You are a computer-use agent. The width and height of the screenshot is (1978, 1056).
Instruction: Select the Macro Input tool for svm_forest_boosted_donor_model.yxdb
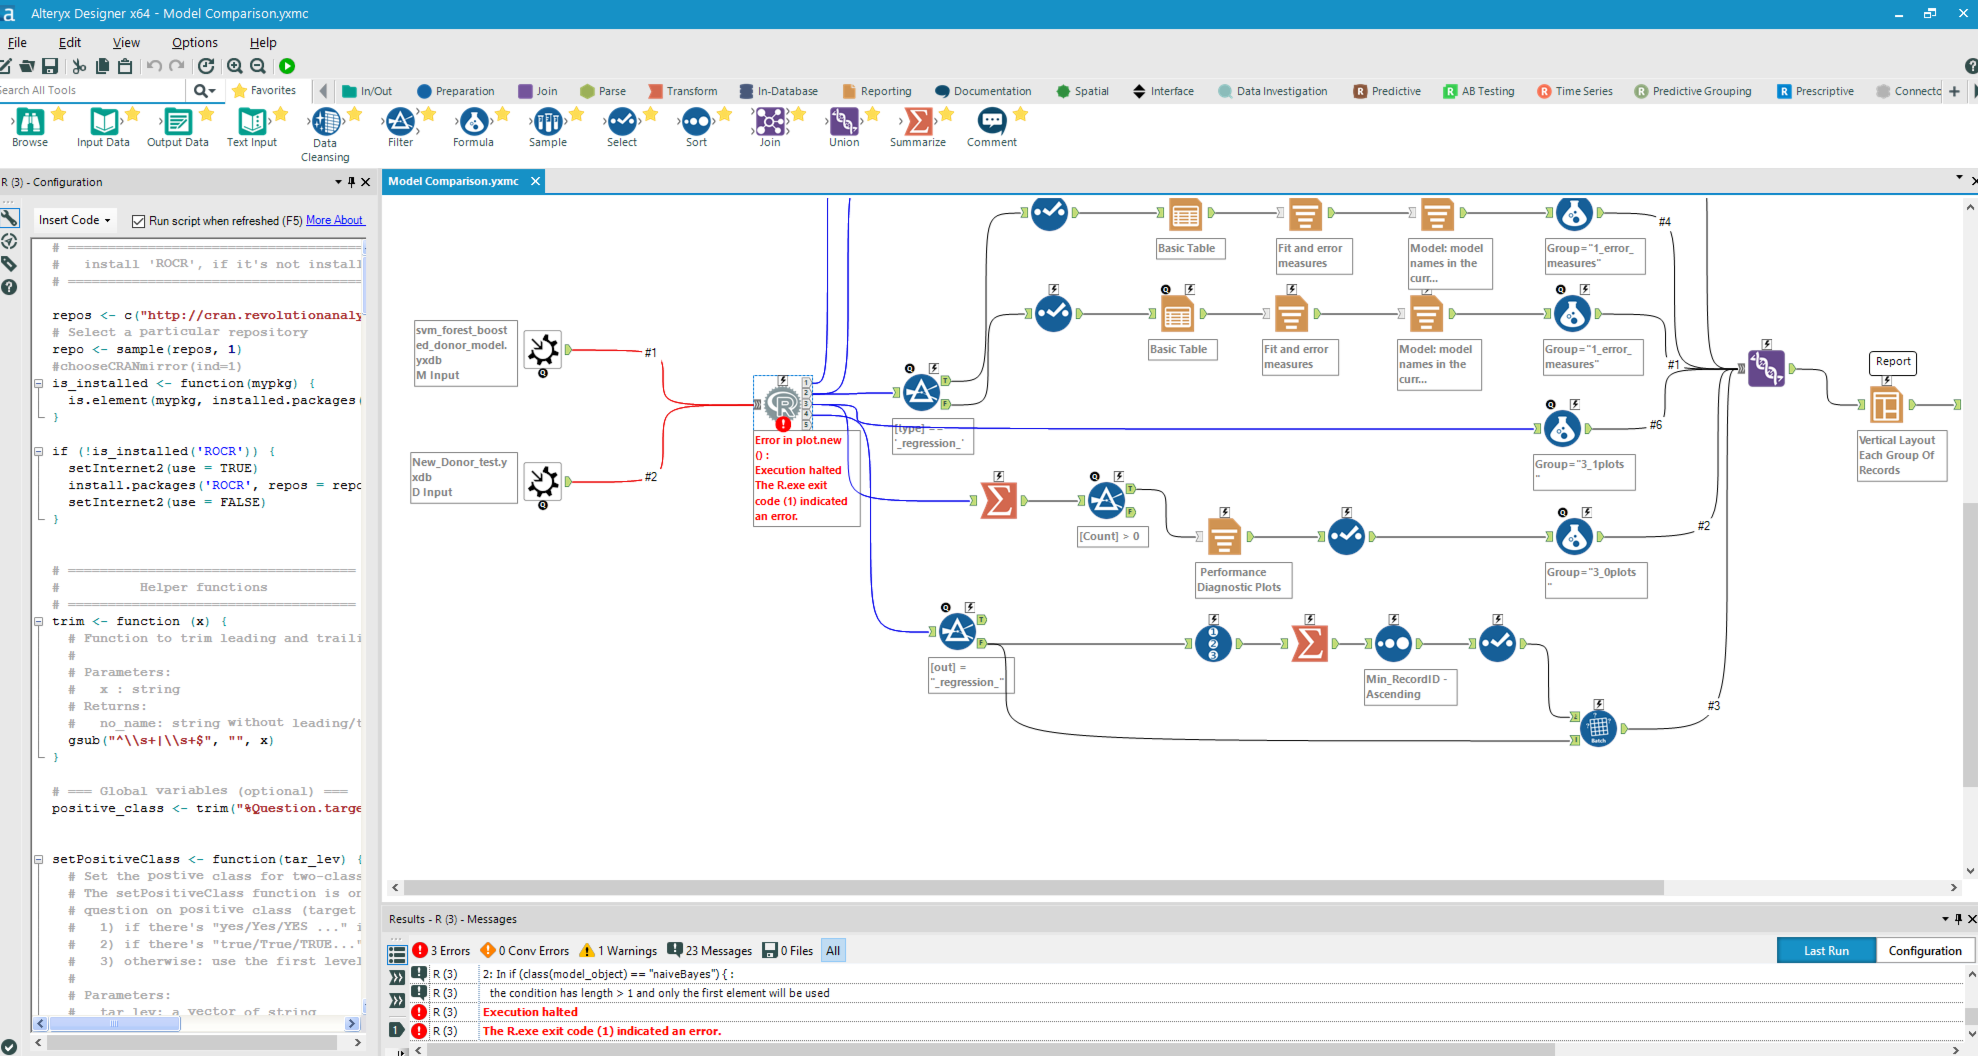pos(543,349)
